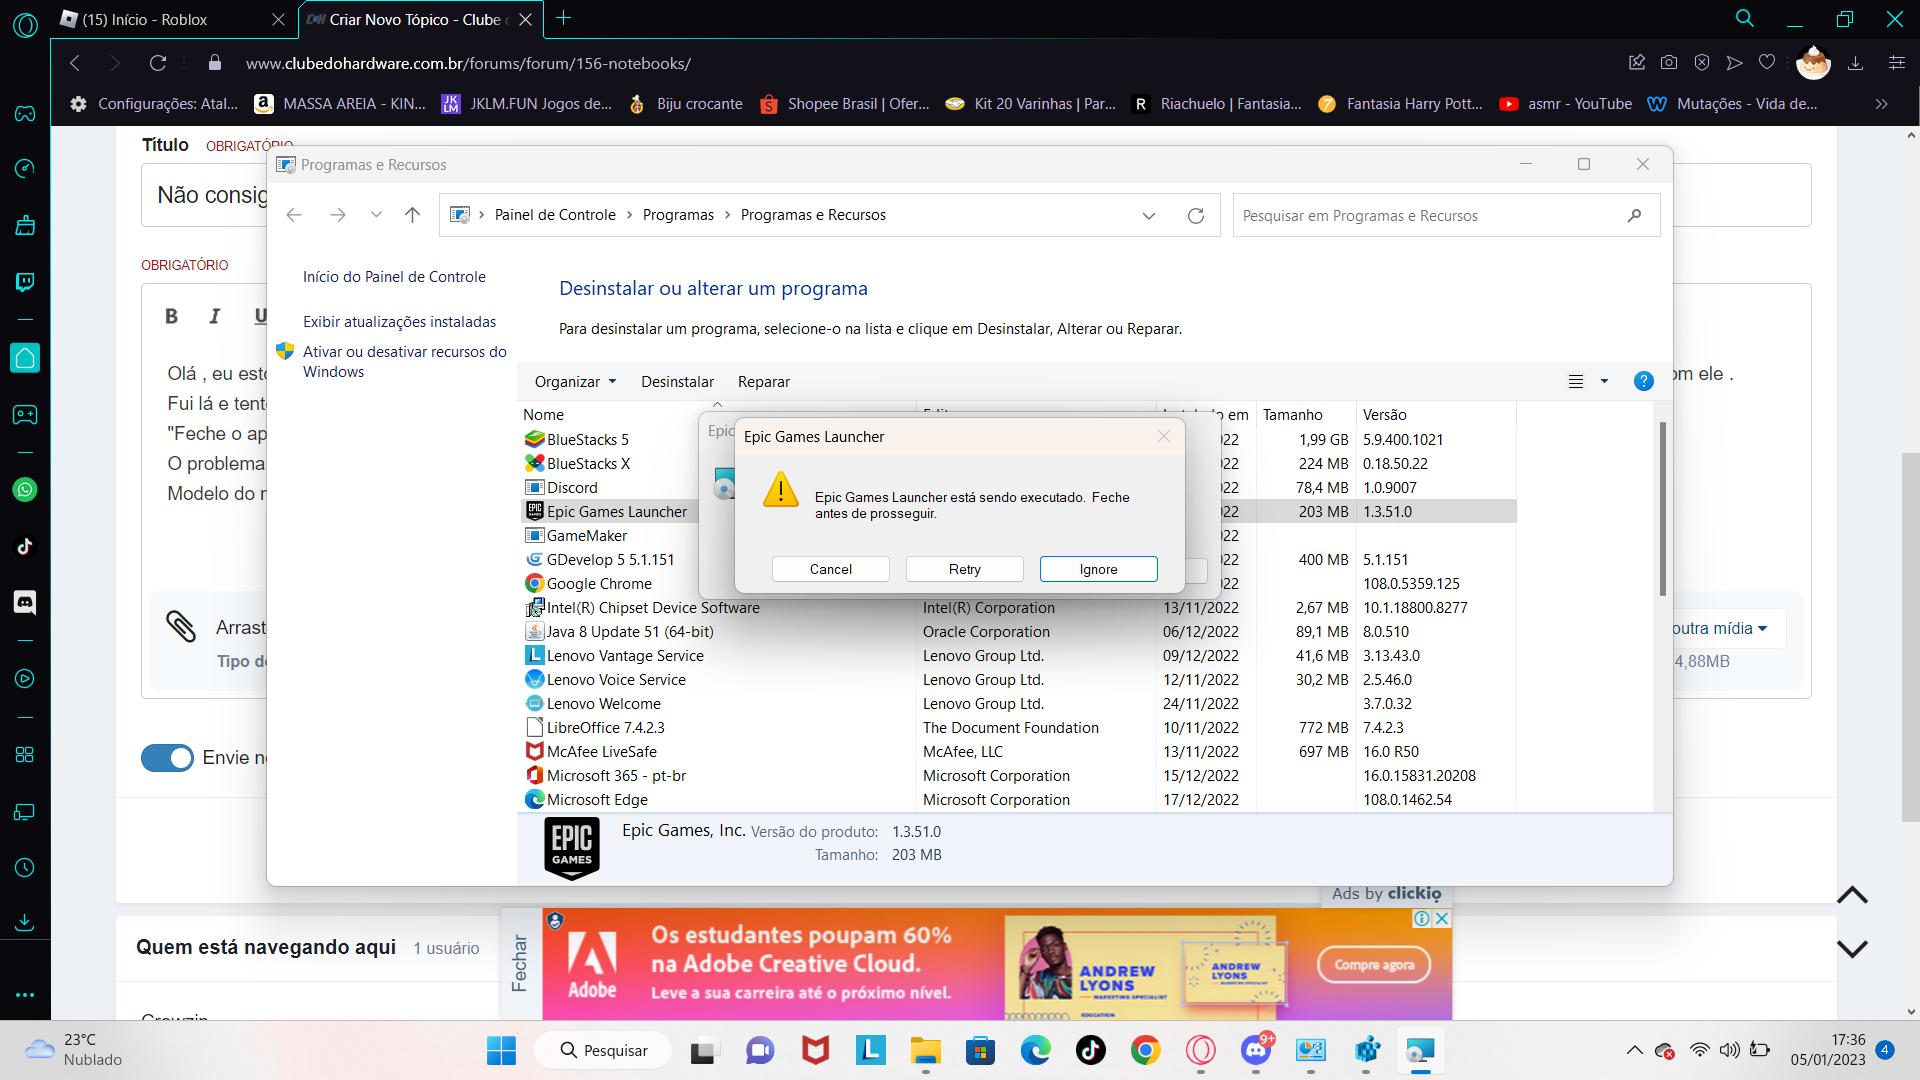The width and height of the screenshot is (1920, 1080).
Task: Open the clock and date in taskbar
Action: point(1828,1050)
